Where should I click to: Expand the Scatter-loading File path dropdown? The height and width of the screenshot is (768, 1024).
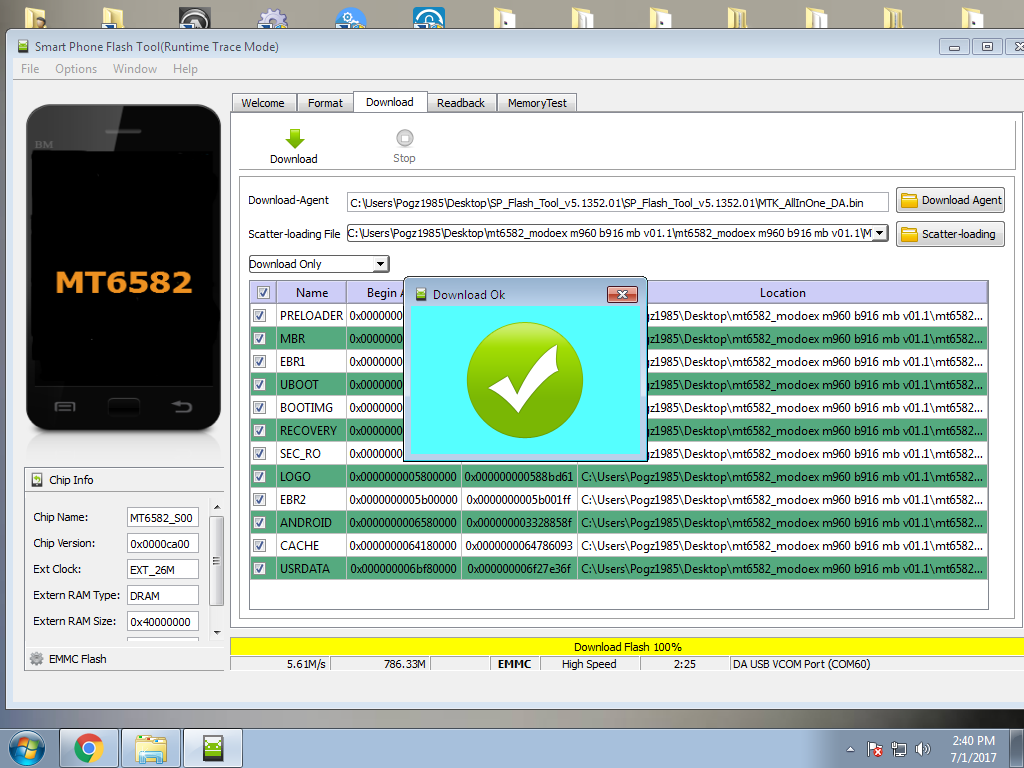pyautogui.click(x=880, y=234)
